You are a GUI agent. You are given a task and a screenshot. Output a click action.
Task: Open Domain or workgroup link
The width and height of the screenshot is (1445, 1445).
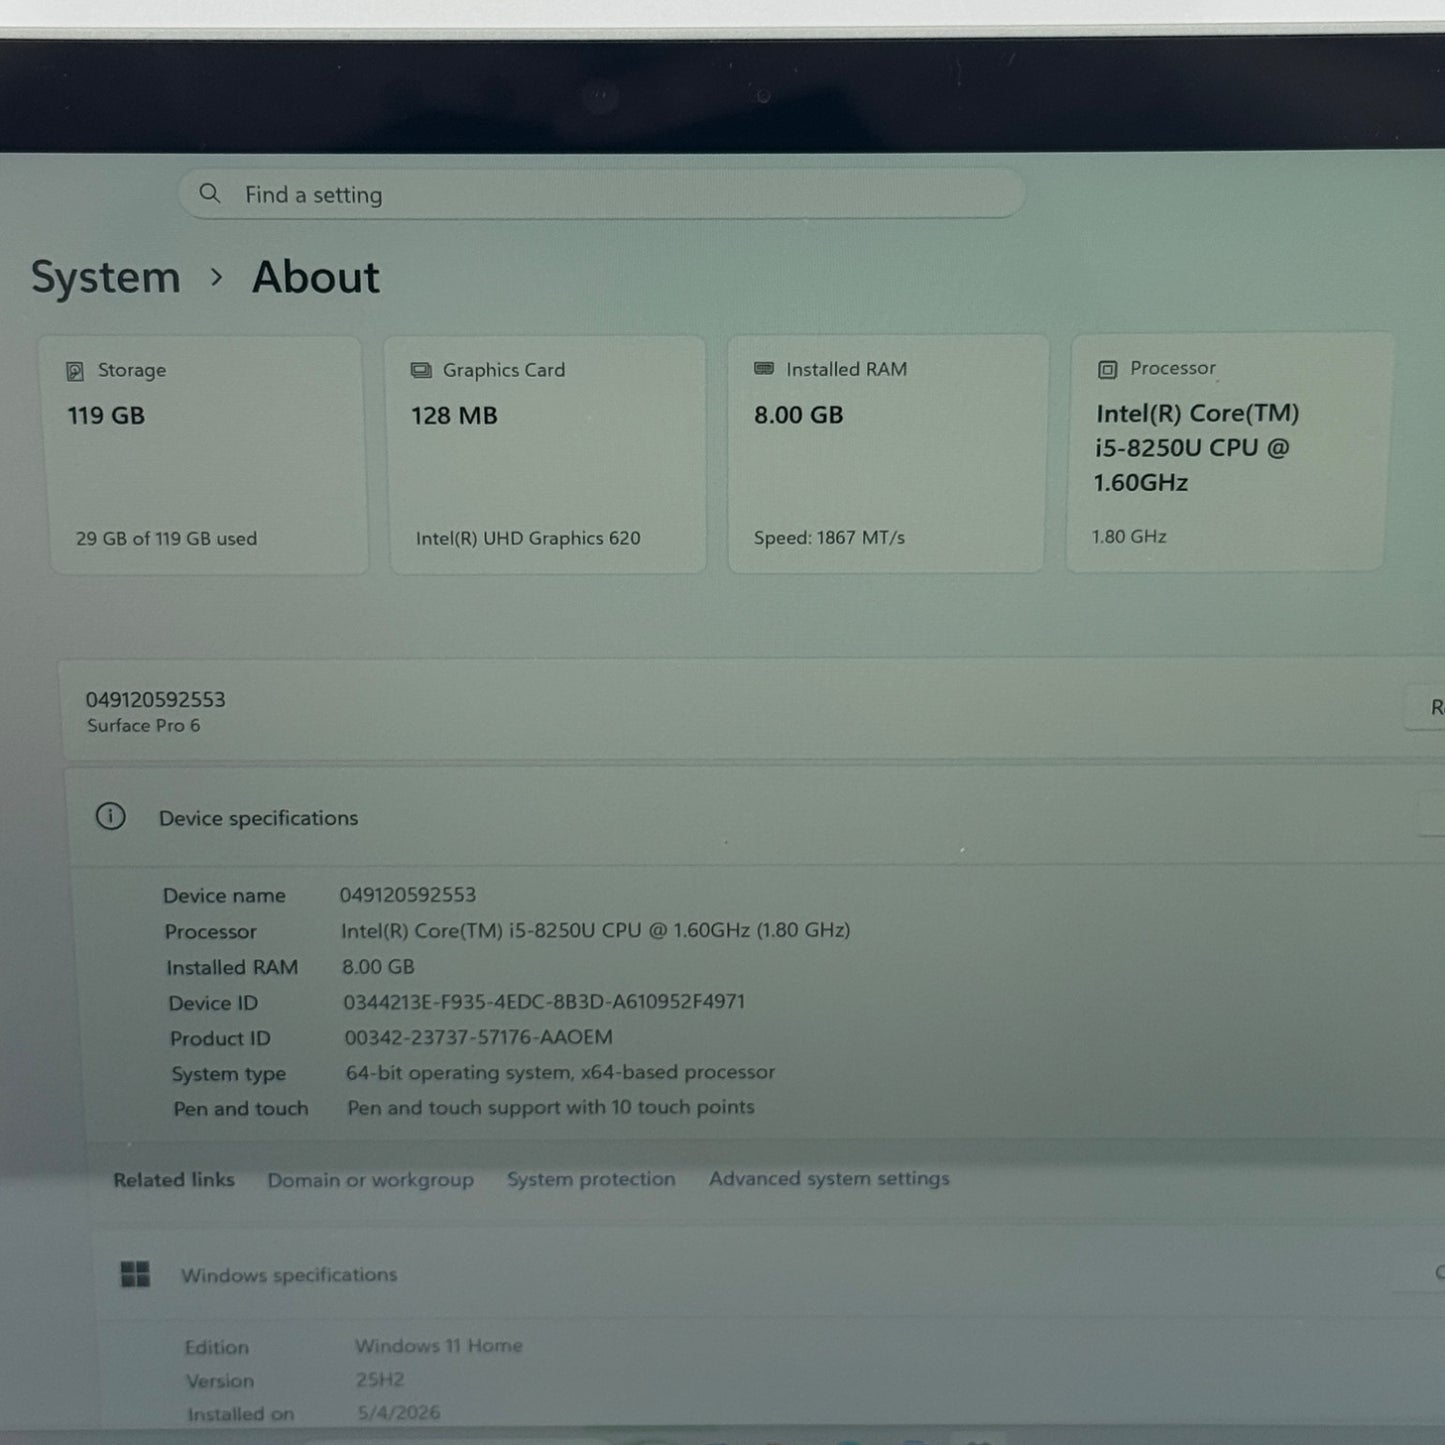point(370,1180)
